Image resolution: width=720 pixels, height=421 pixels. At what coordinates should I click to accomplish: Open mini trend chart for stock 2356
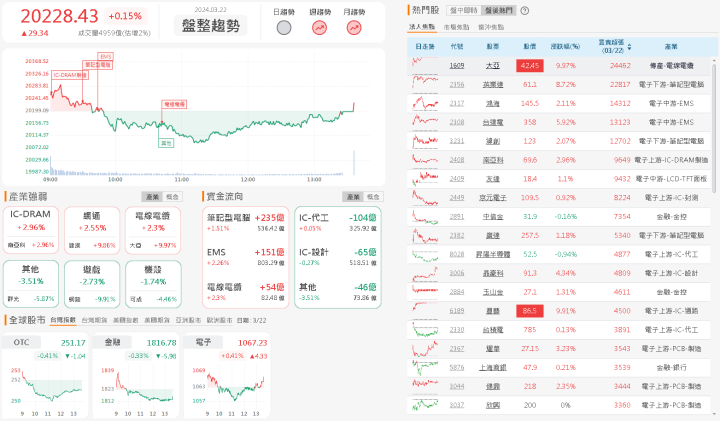tap(425, 84)
